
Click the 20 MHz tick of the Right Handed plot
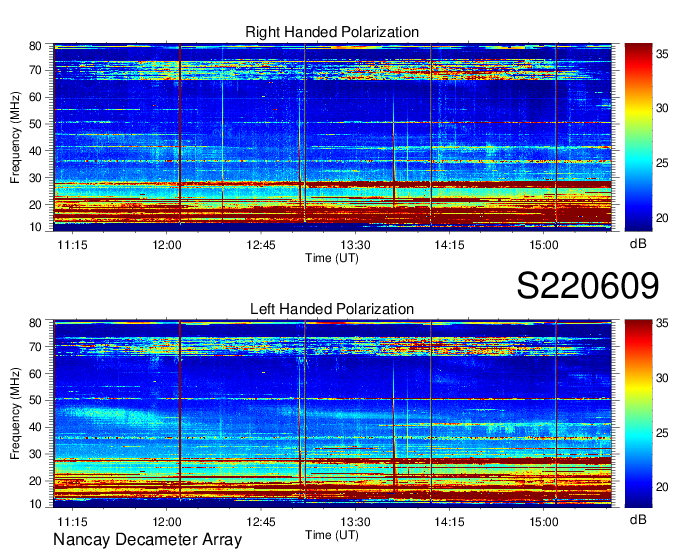coord(35,205)
